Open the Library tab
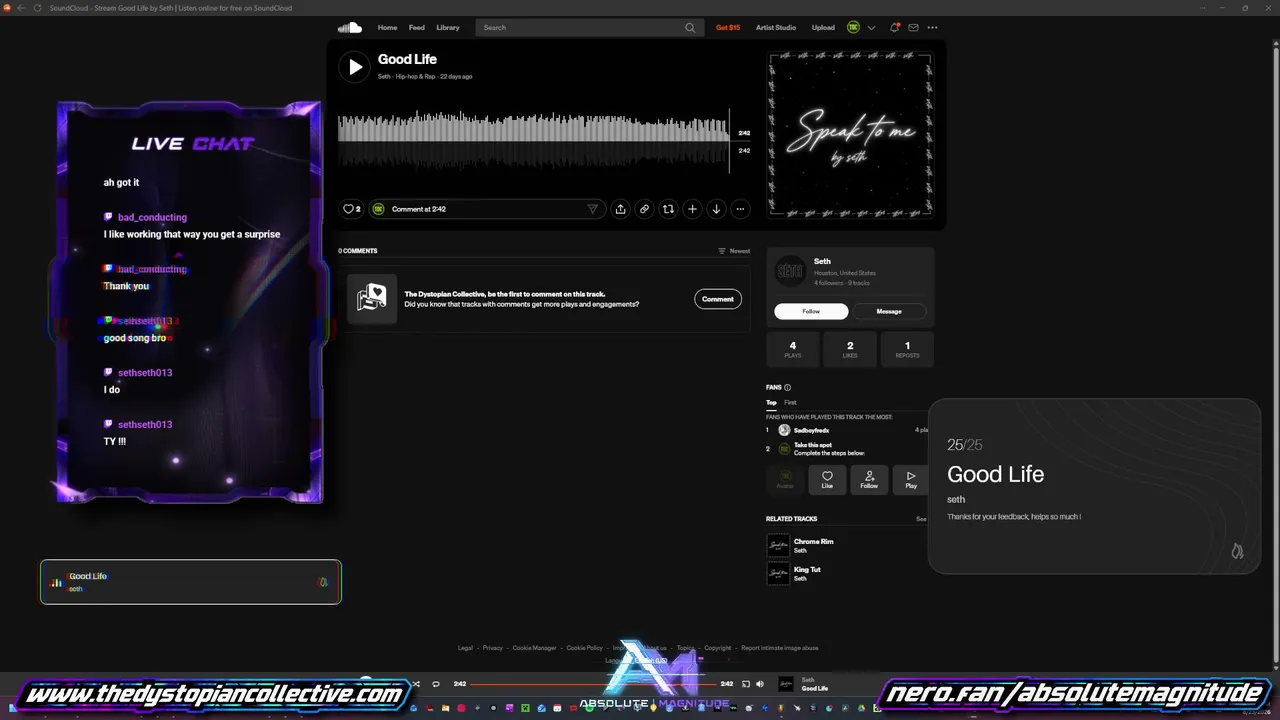The width and height of the screenshot is (1280, 720). pyautogui.click(x=448, y=28)
